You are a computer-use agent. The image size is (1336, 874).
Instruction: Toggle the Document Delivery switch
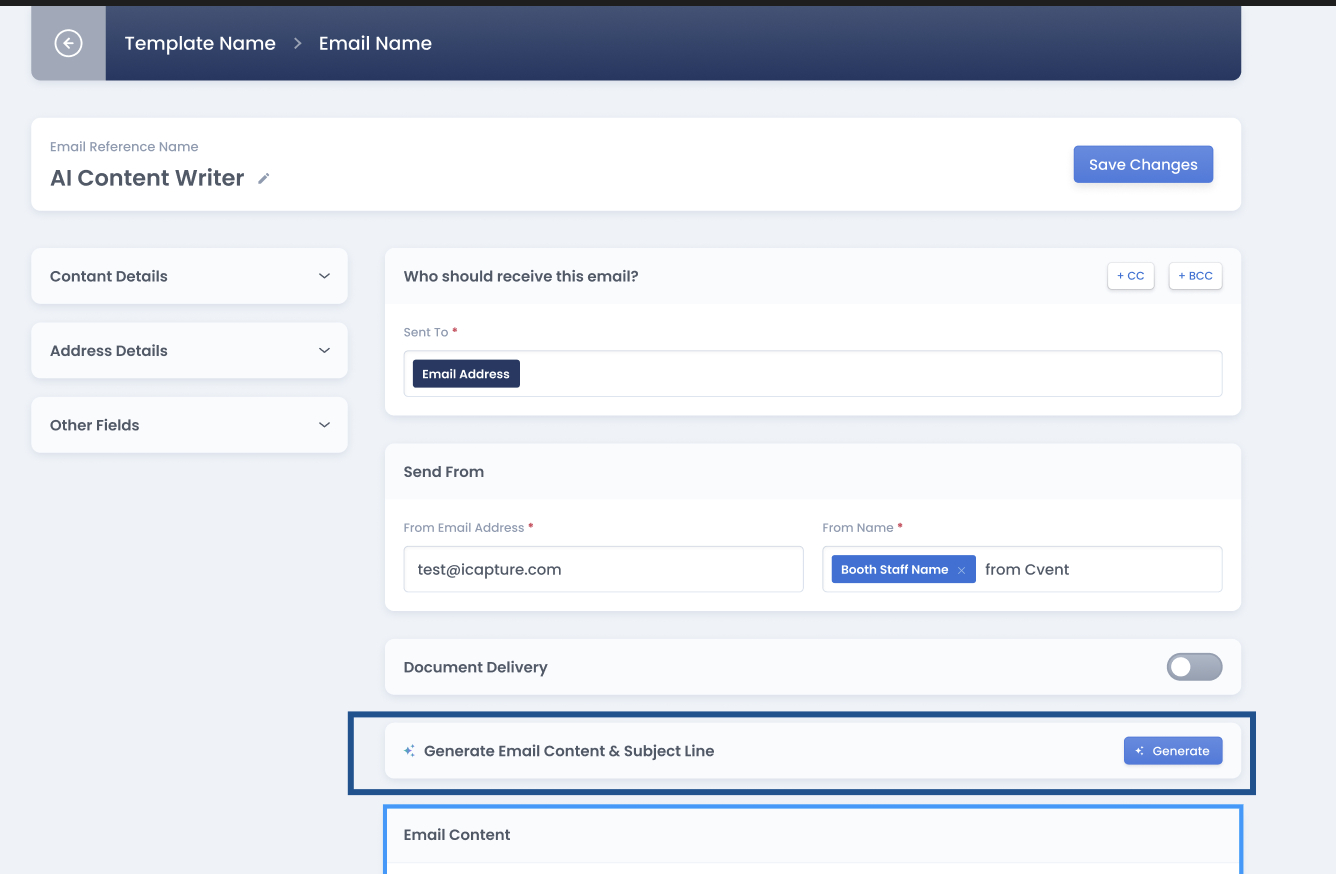[1194, 667]
